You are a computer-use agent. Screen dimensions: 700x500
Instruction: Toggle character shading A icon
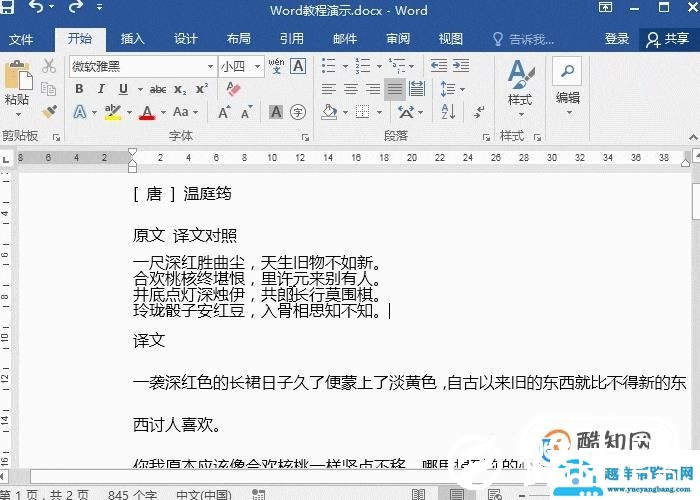[x=276, y=112]
